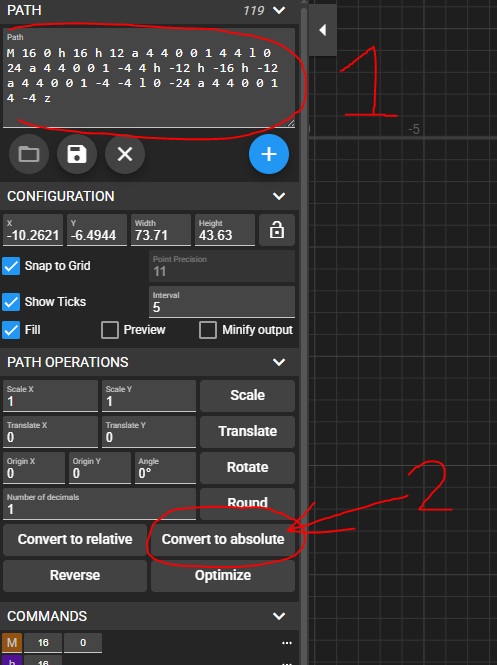Edit the Translate Y field
The width and height of the screenshot is (497, 665).
(x=149, y=432)
